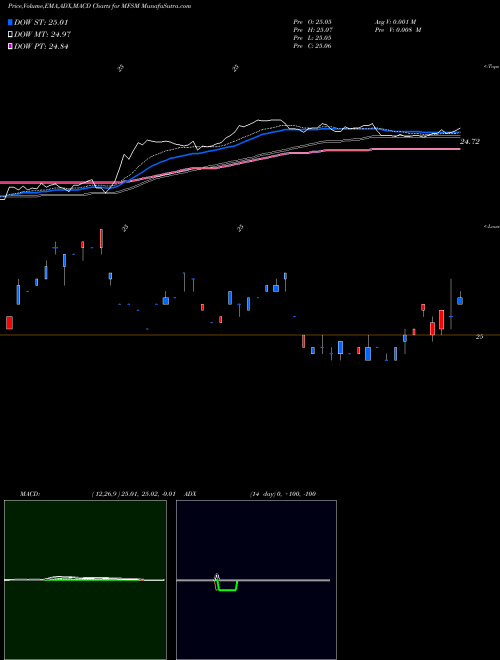Image resolution: width=500 pixels, height=660 pixels.
Task: Click the 'Pre V: 0.008 M' value
Action: point(398,30)
